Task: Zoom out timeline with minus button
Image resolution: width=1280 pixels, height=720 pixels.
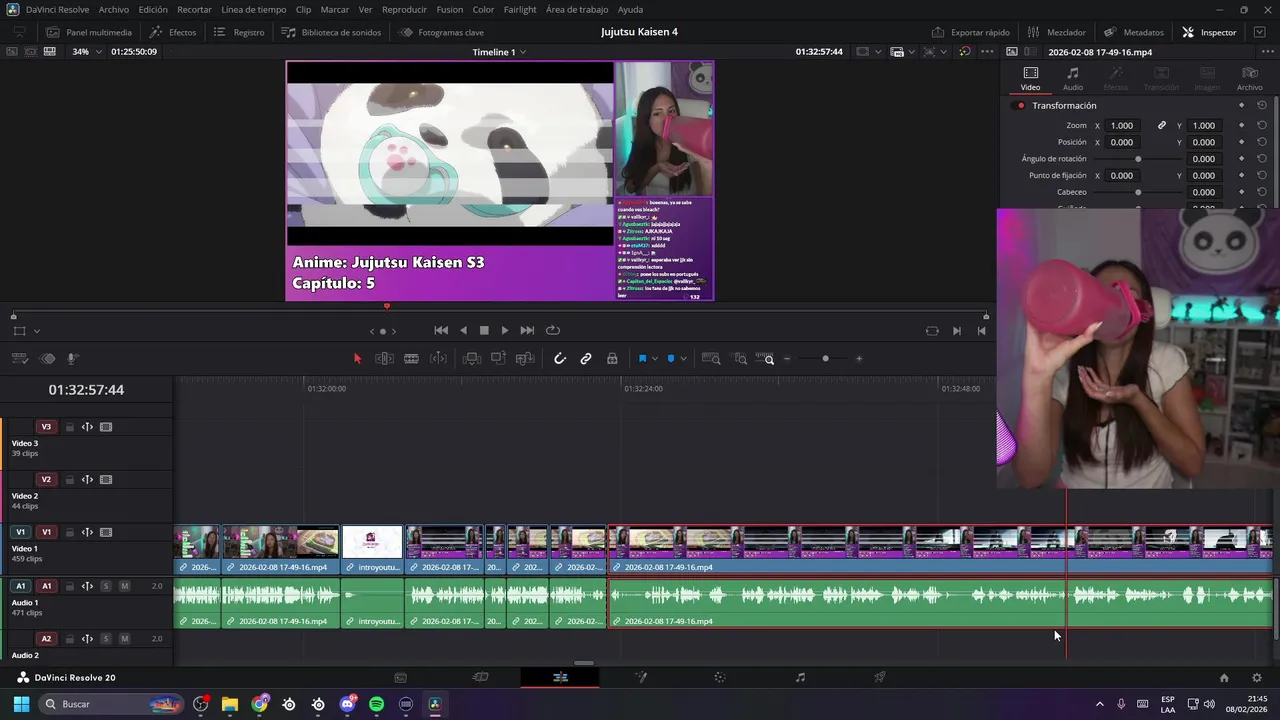Action: click(x=787, y=358)
